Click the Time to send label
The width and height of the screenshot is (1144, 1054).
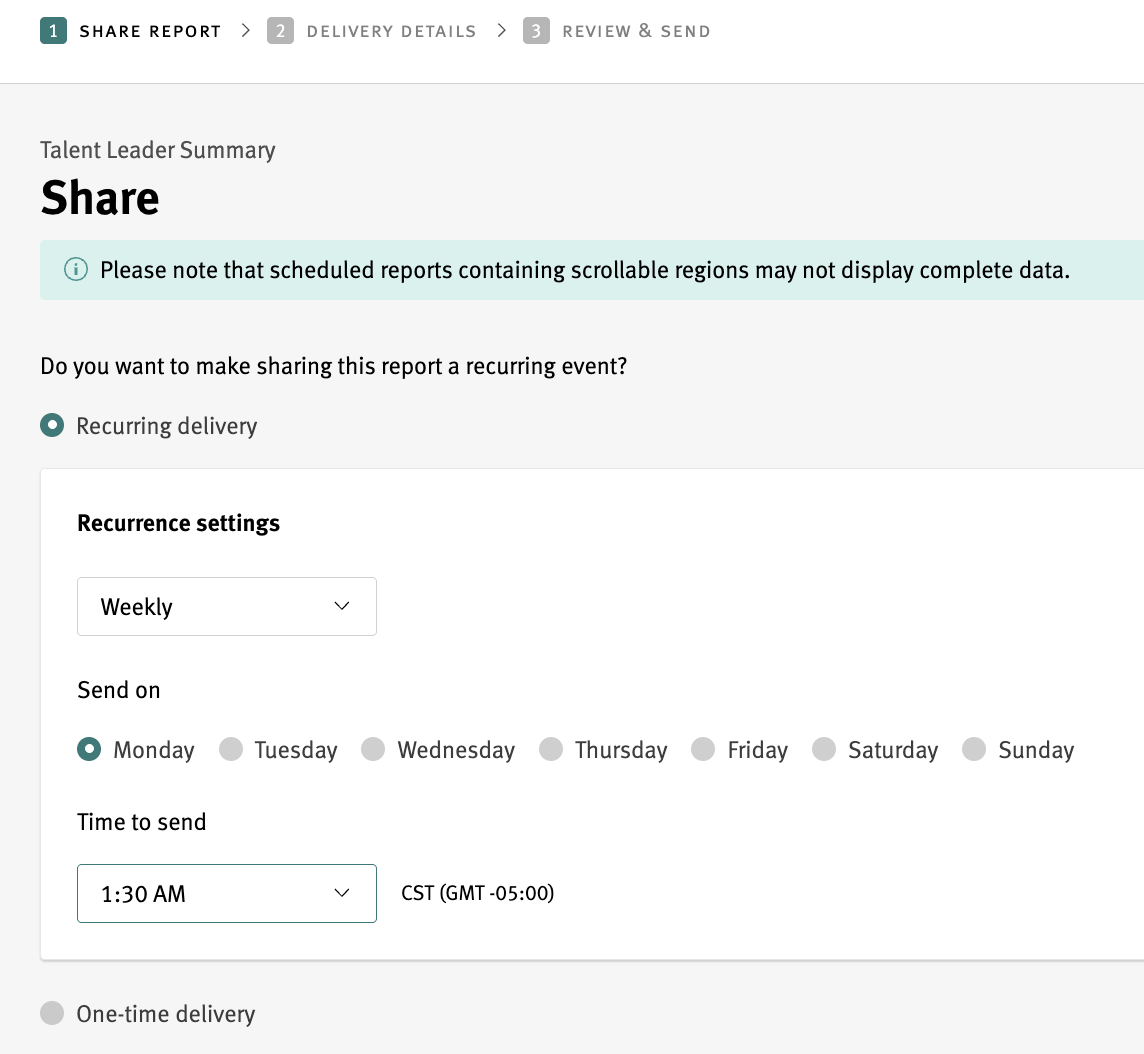click(142, 822)
